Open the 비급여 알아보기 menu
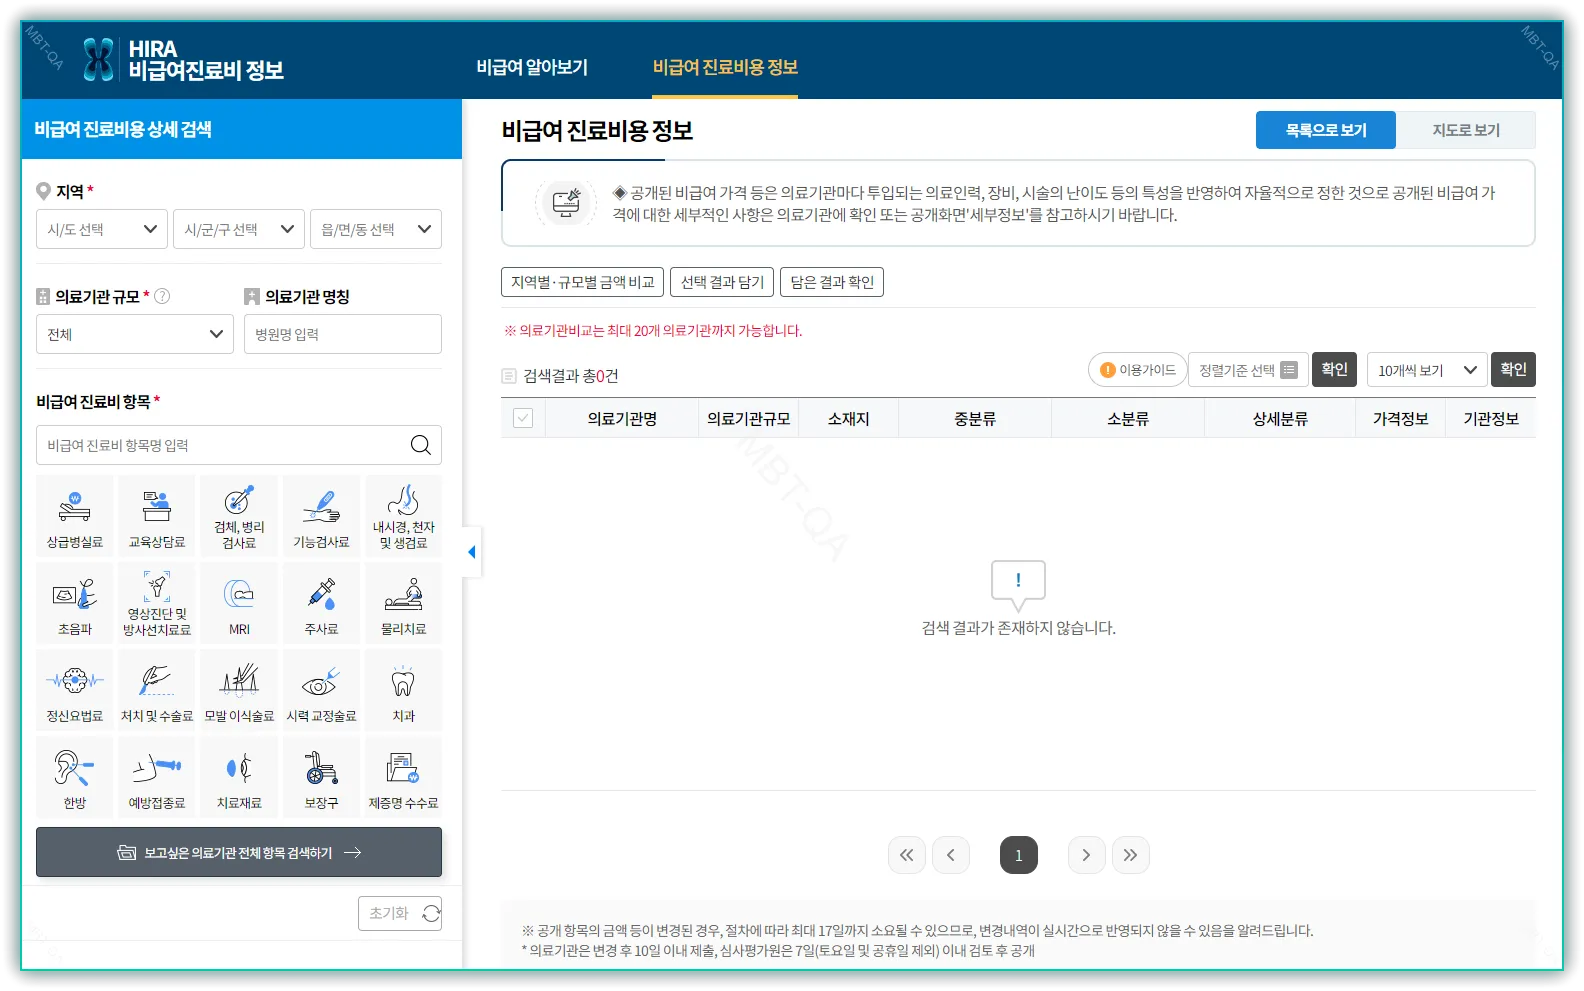 (x=532, y=67)
